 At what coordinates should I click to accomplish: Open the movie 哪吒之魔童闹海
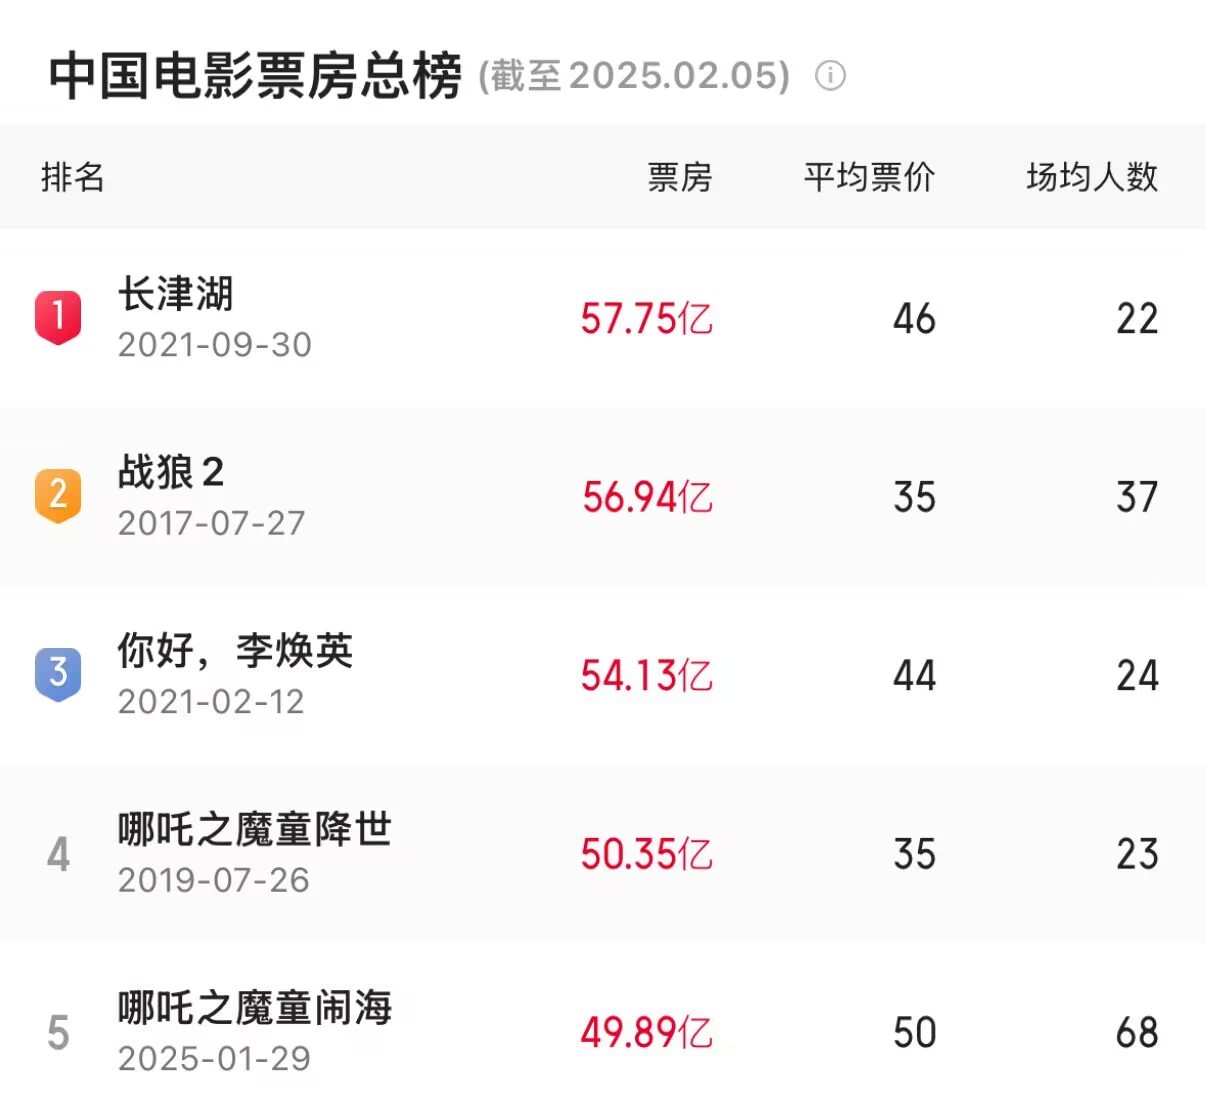click(254, 1008)
